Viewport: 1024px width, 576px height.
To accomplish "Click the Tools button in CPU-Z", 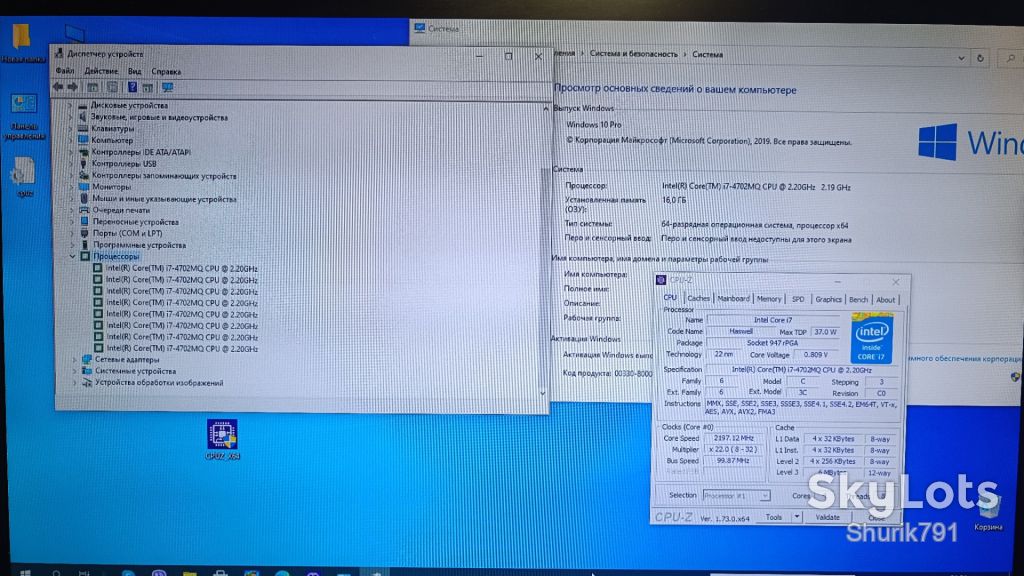I will coord(774,517).
